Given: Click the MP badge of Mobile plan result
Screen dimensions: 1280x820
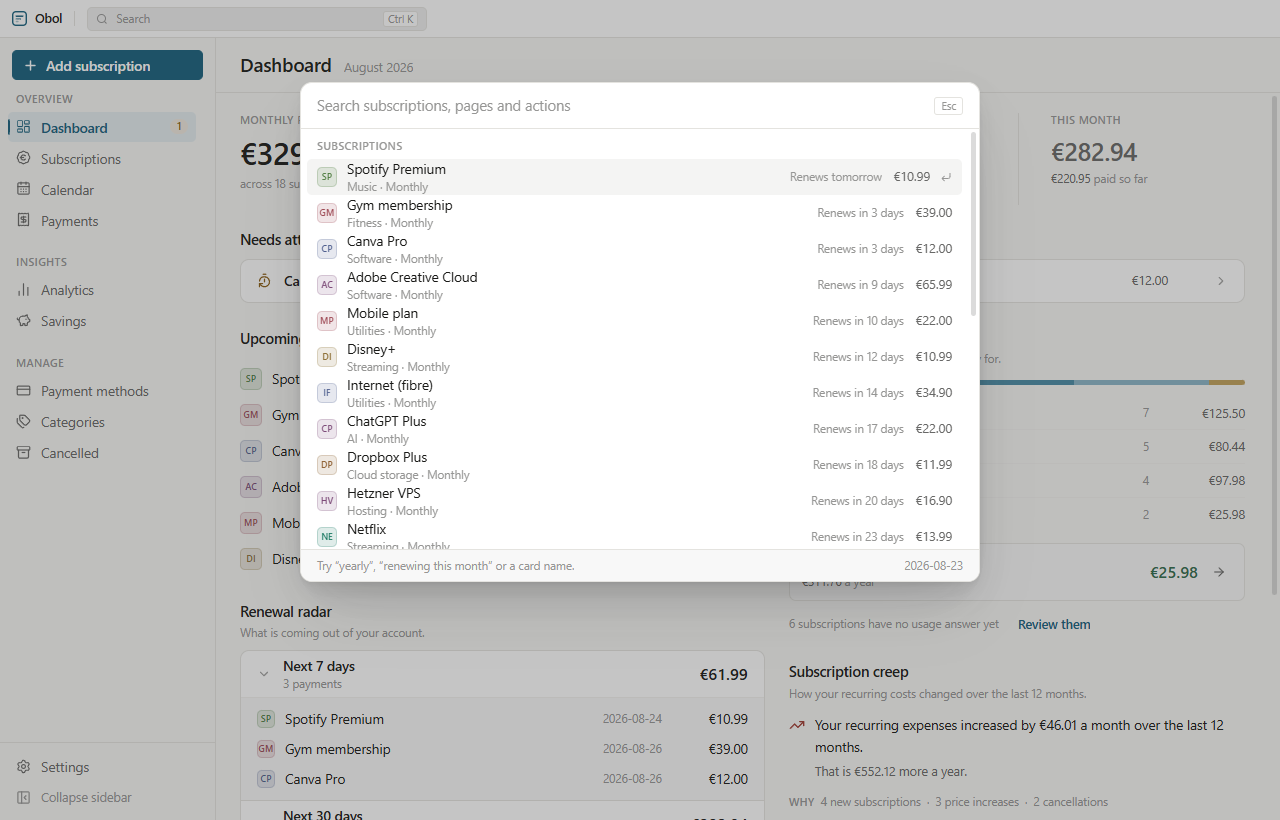Looking at the screenshot, I should tap(327, 321).
